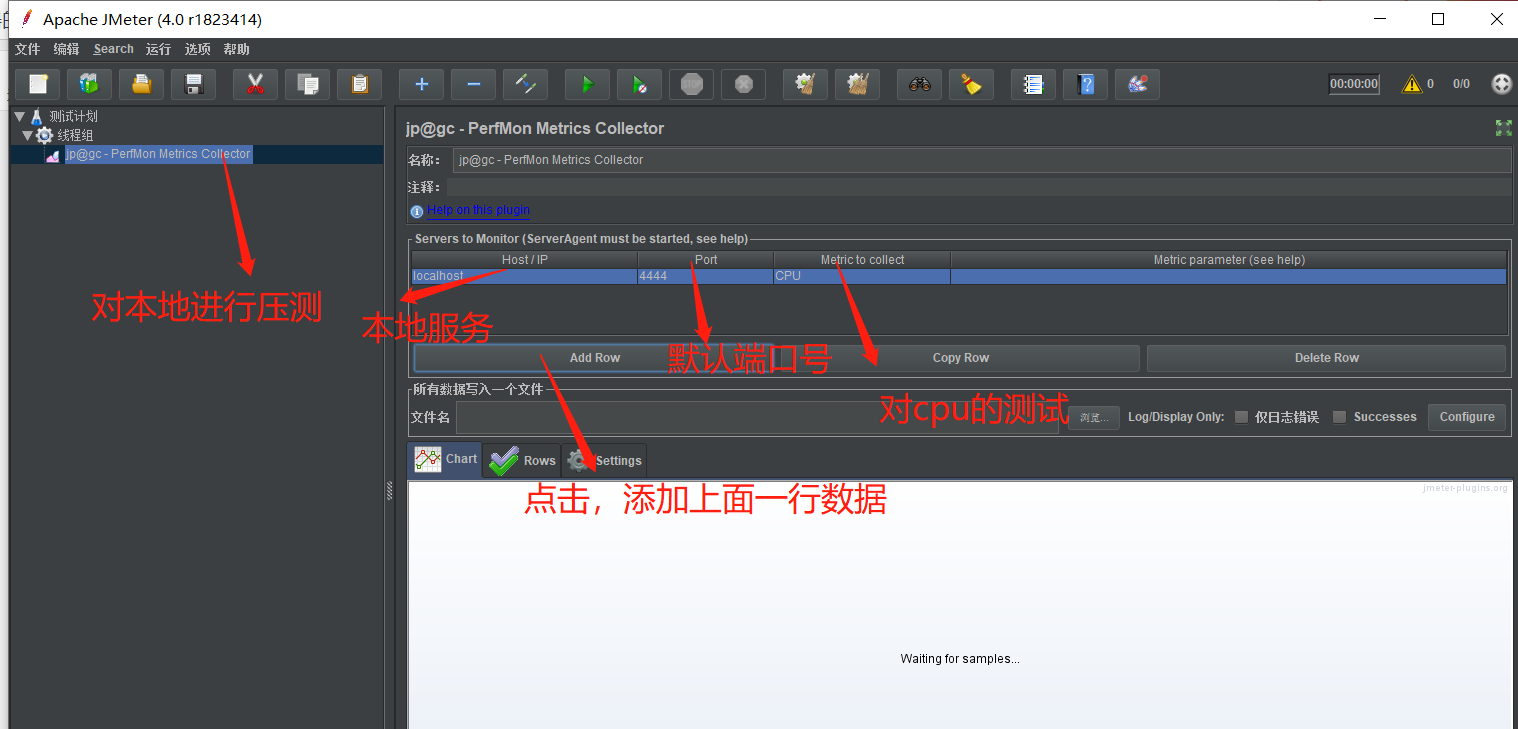The width and height of the screenshot is (1518, 729).
Task: Start the test with green play icon
Action: tap(587, 85)
